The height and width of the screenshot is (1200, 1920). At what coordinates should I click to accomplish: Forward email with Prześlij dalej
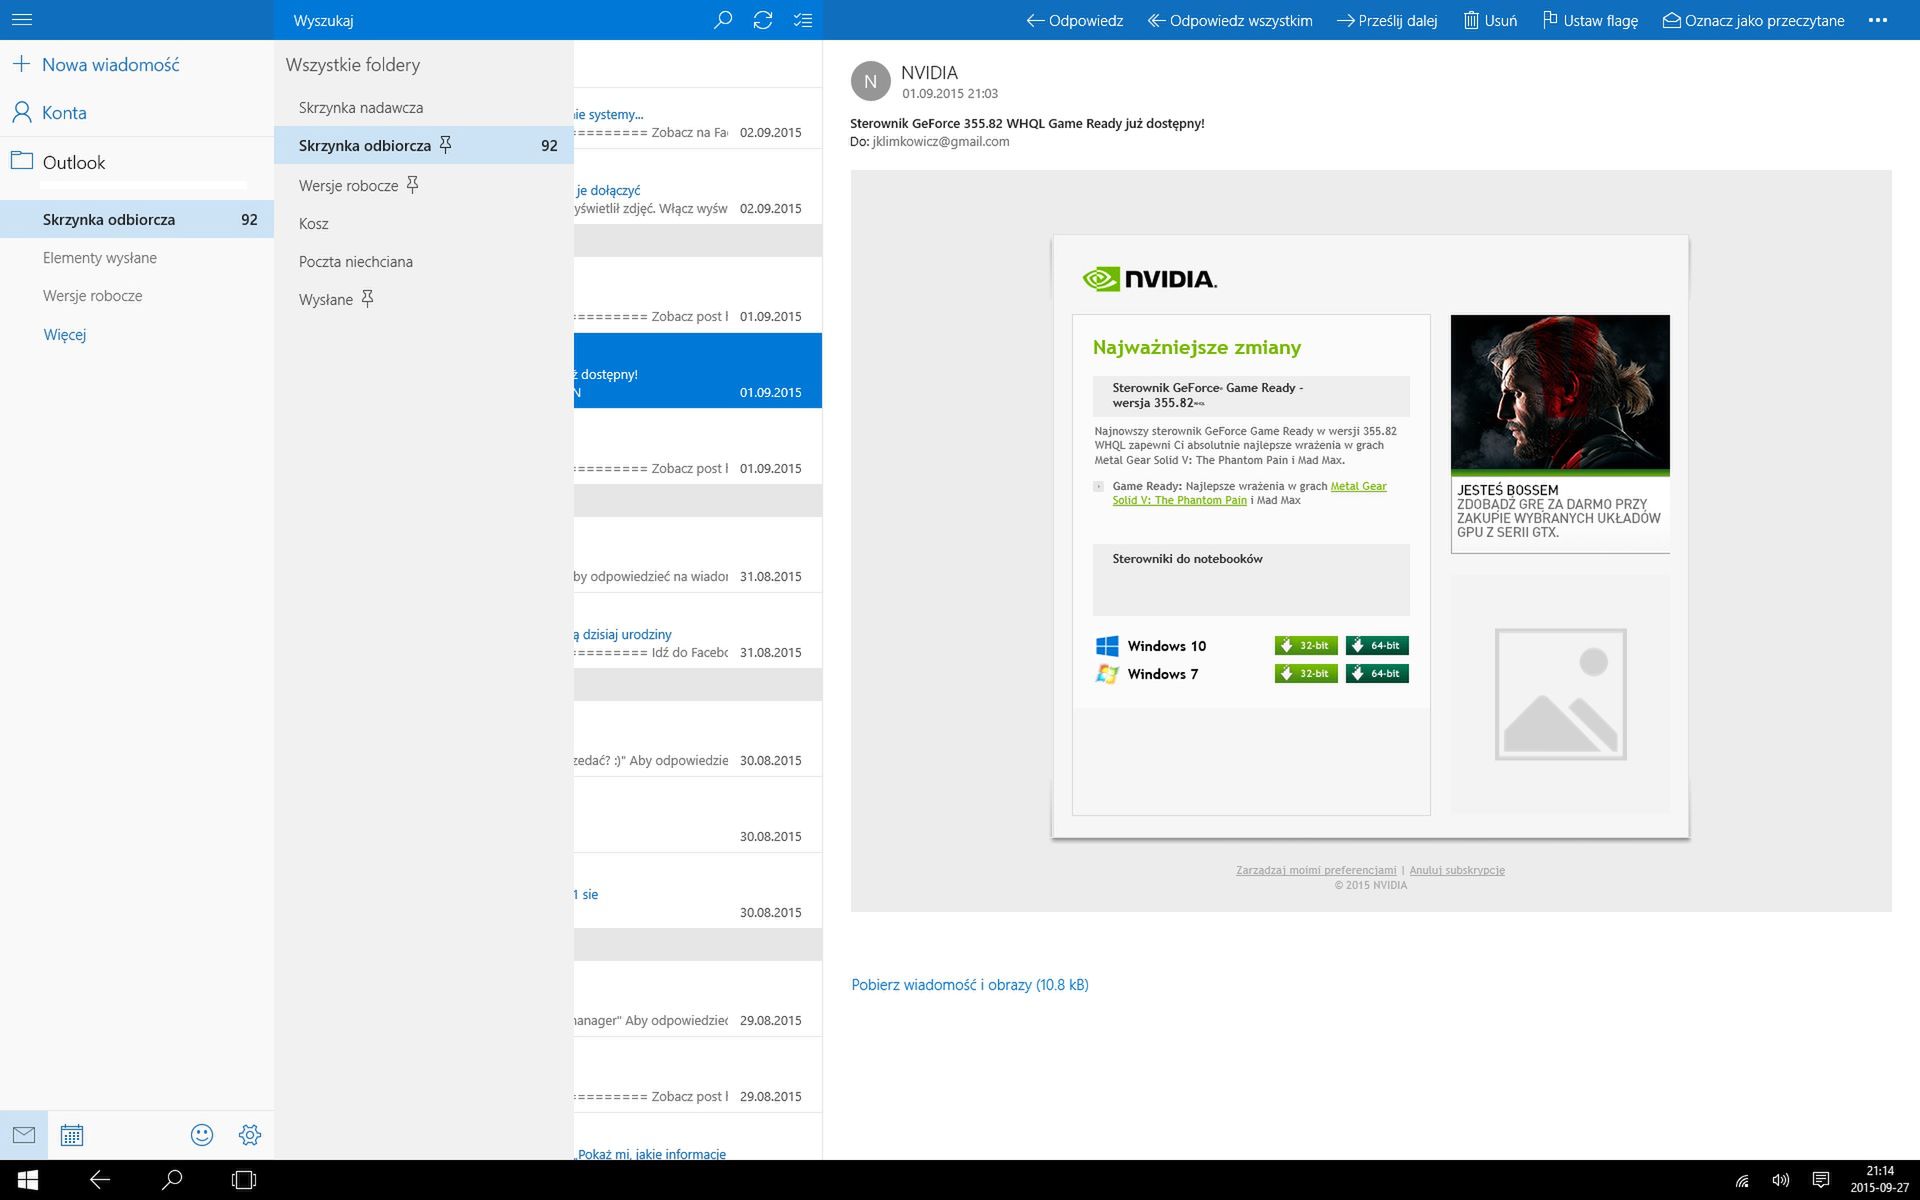click(x=1387, y=20)
